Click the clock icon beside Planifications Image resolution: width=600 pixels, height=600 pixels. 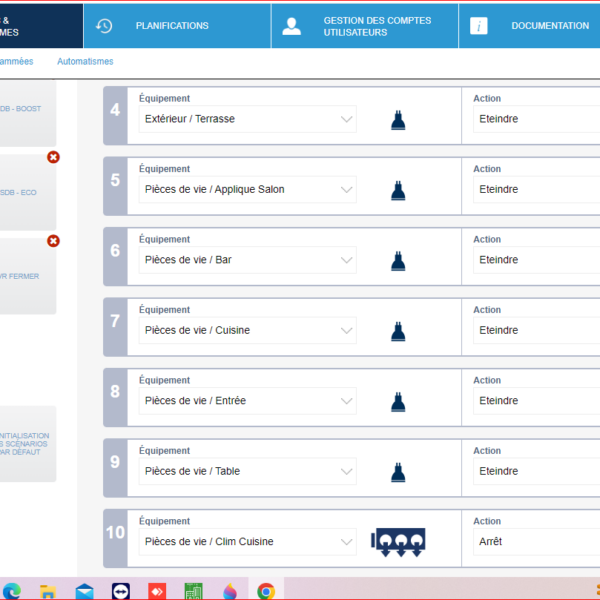pyautogui.click(x=104, y=26)
